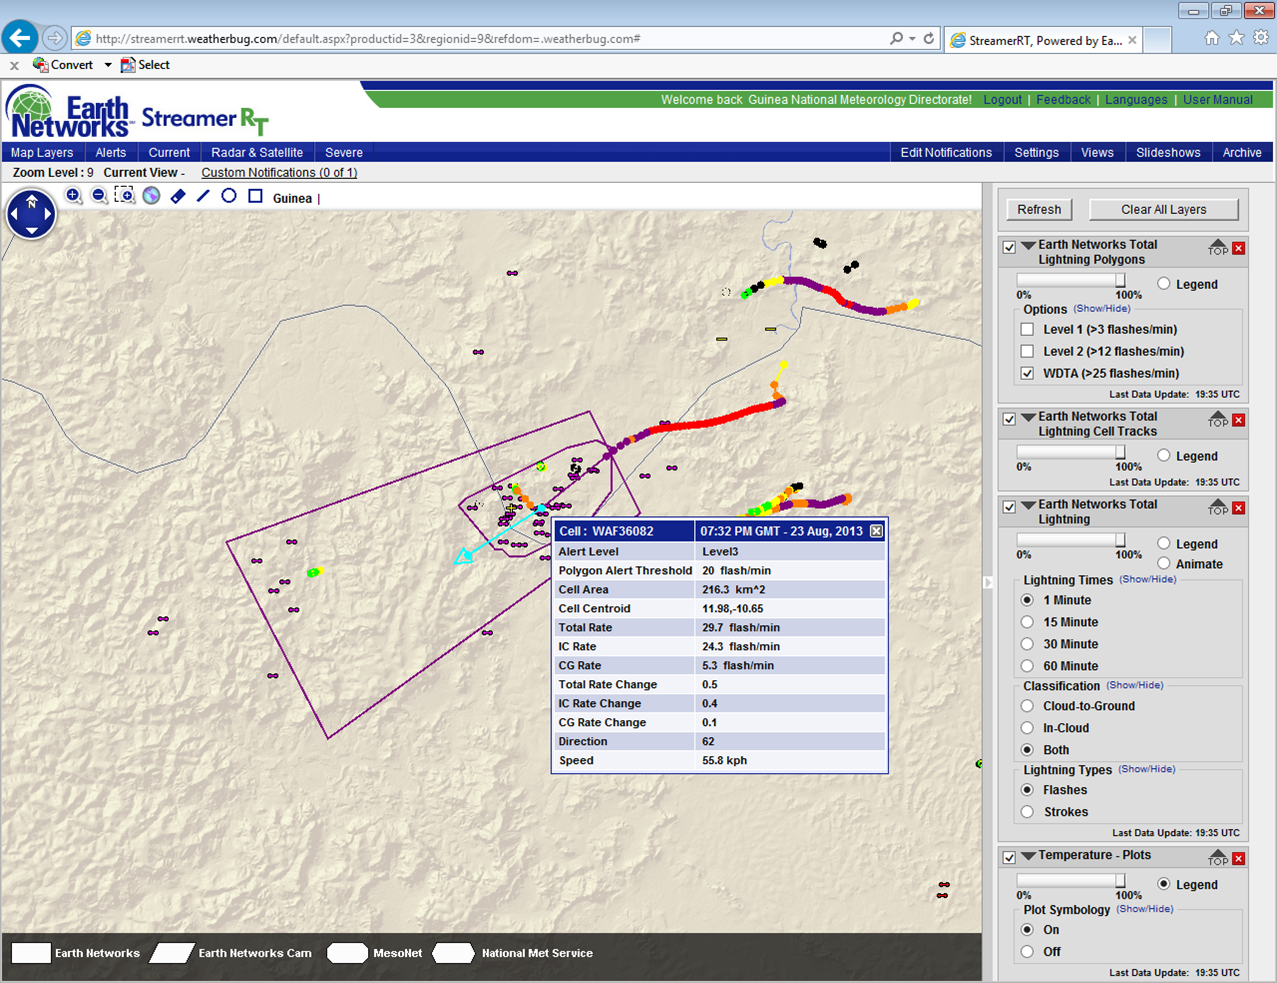
Task: Move Earth Networks Total Lightning layer to TOP
Action: point(1217,507)
